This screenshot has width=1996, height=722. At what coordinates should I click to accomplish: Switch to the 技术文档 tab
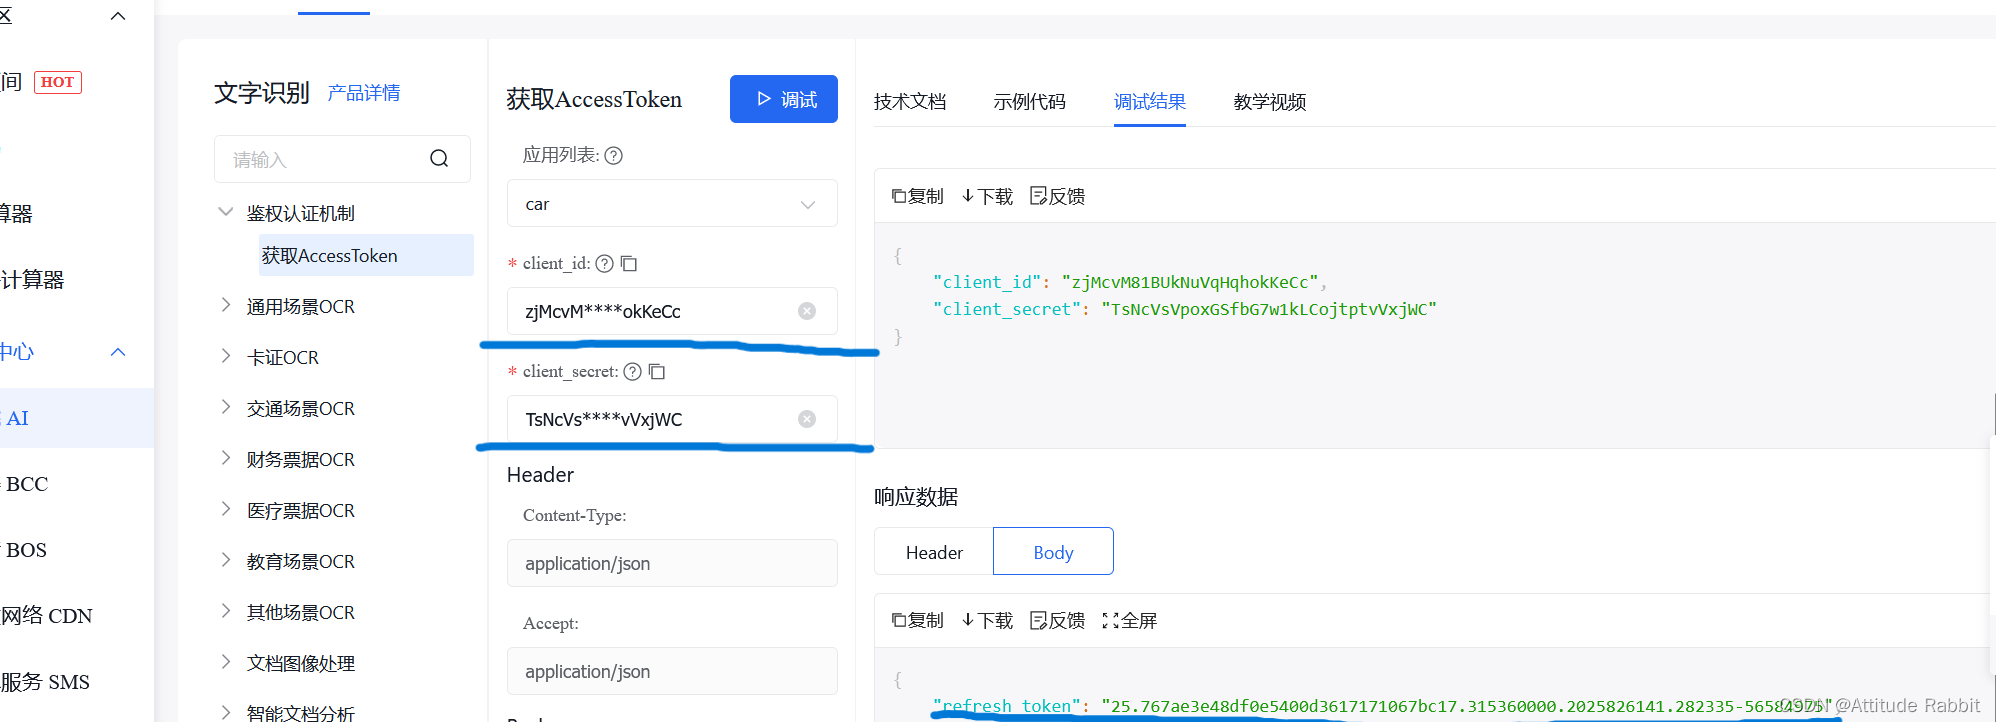(x=910, y=101)
